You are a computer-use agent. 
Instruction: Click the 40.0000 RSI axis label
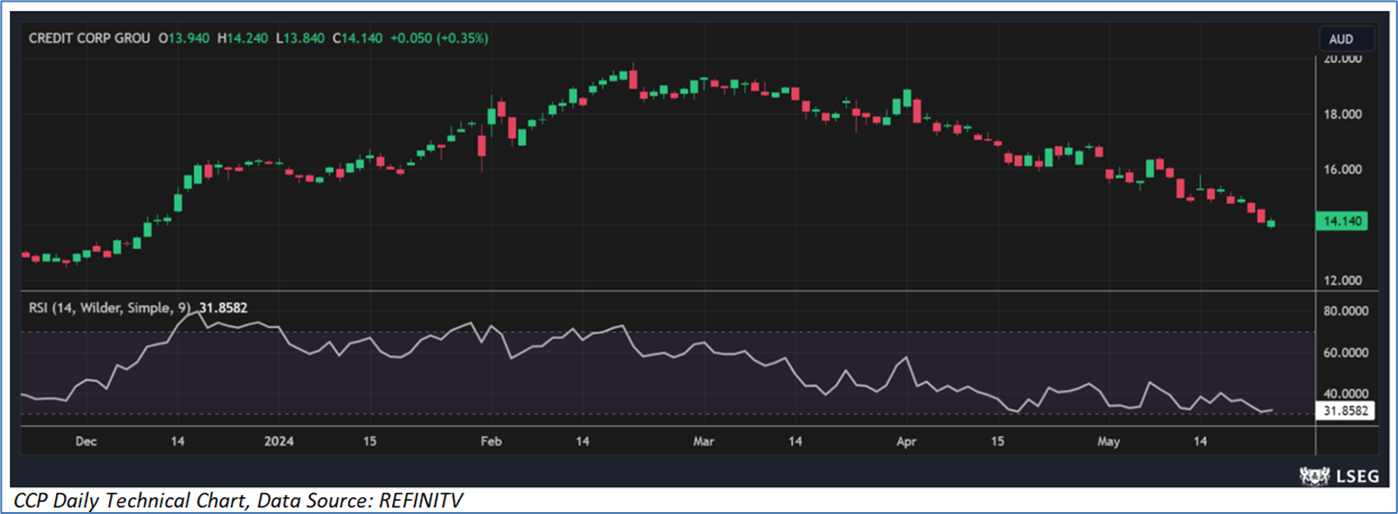[x=1344, y=394]
